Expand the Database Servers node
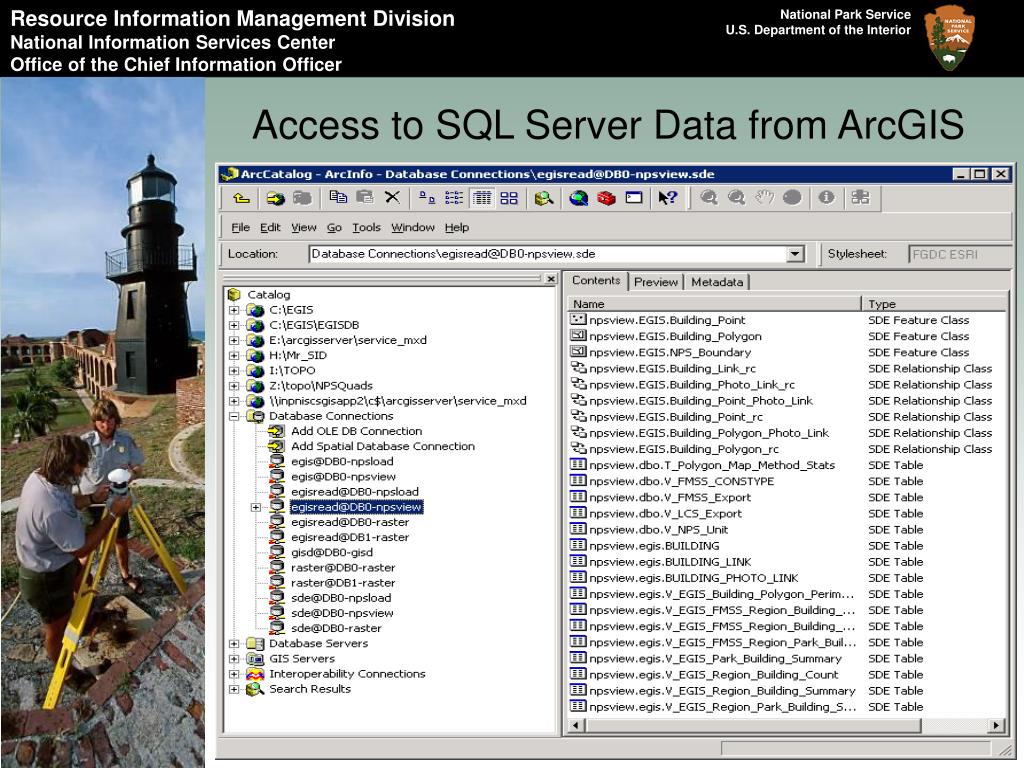Image resolution: width=1024 pixels, height=768 pixels. [234, 644]
